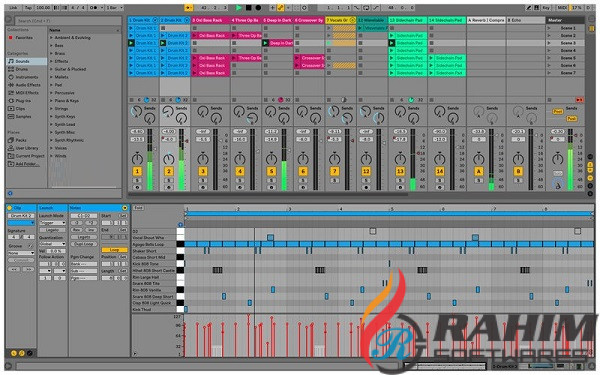
Task: Click the Tap tempo button
Action: (28, 7)
